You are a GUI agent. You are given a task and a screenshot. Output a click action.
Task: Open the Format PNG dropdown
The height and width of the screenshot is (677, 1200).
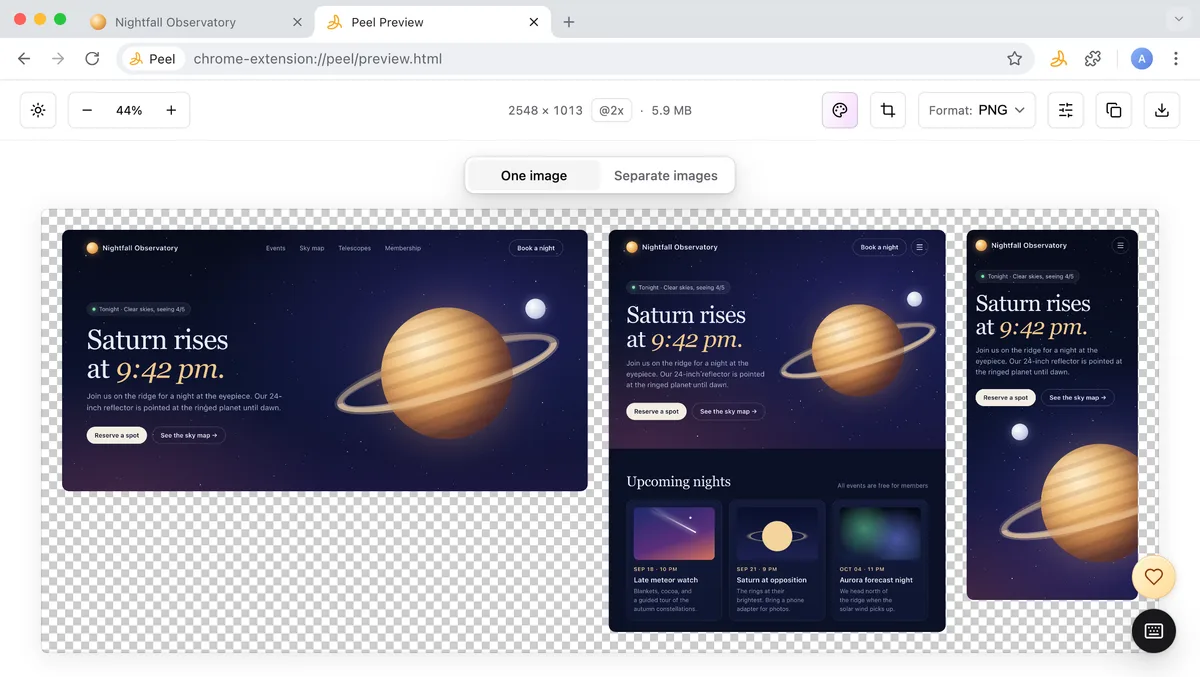(x=976, y=110)
